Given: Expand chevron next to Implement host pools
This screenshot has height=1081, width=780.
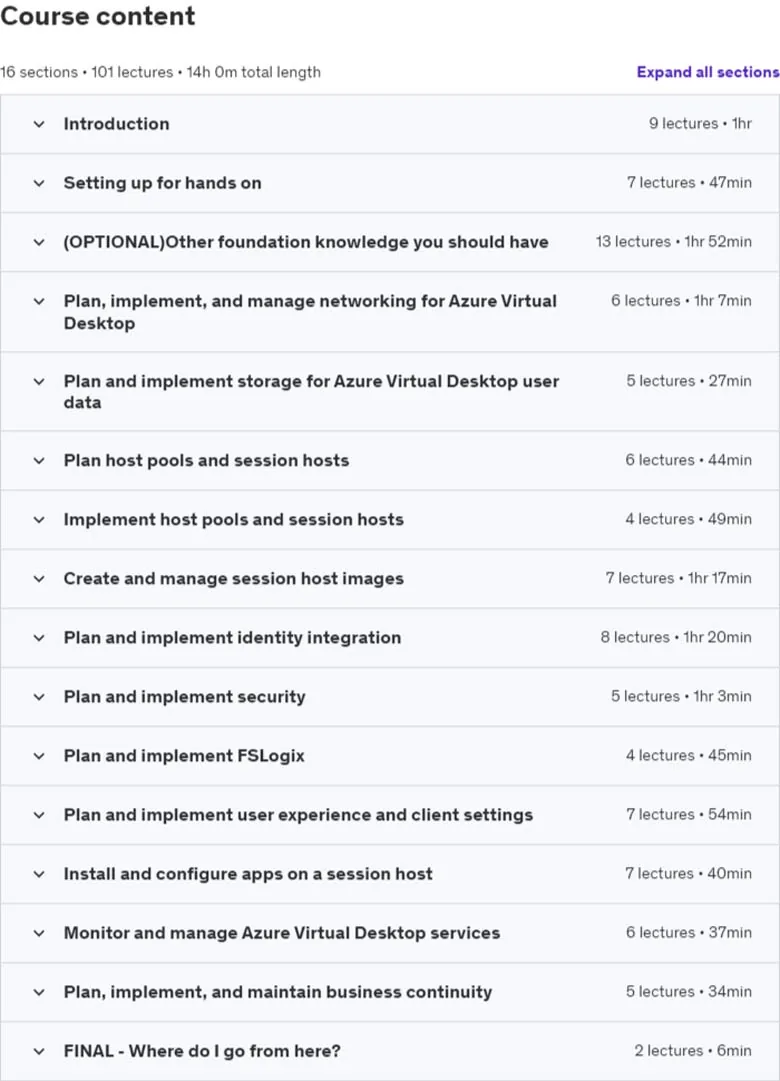Looking at the screenshot, I should (39, 520).
